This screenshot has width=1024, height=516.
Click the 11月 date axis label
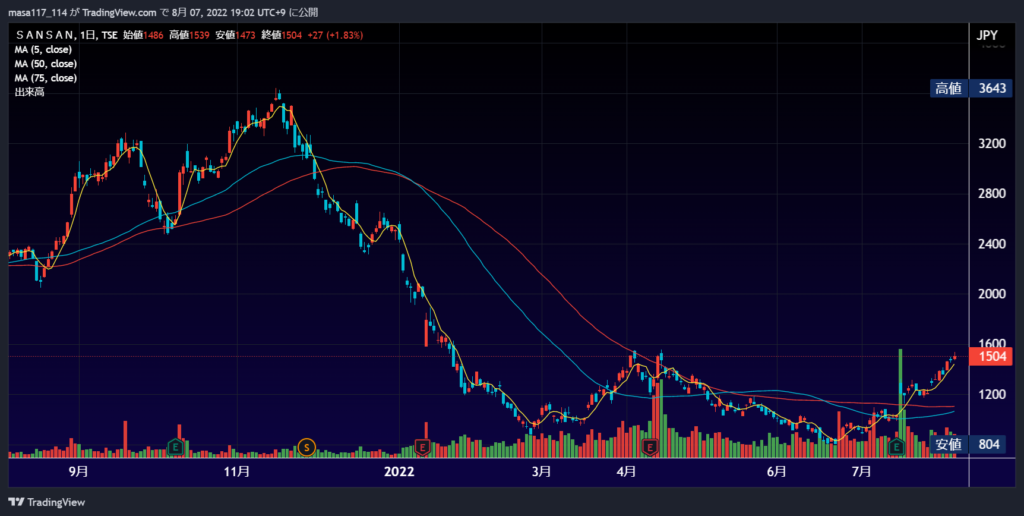(236, 472)
